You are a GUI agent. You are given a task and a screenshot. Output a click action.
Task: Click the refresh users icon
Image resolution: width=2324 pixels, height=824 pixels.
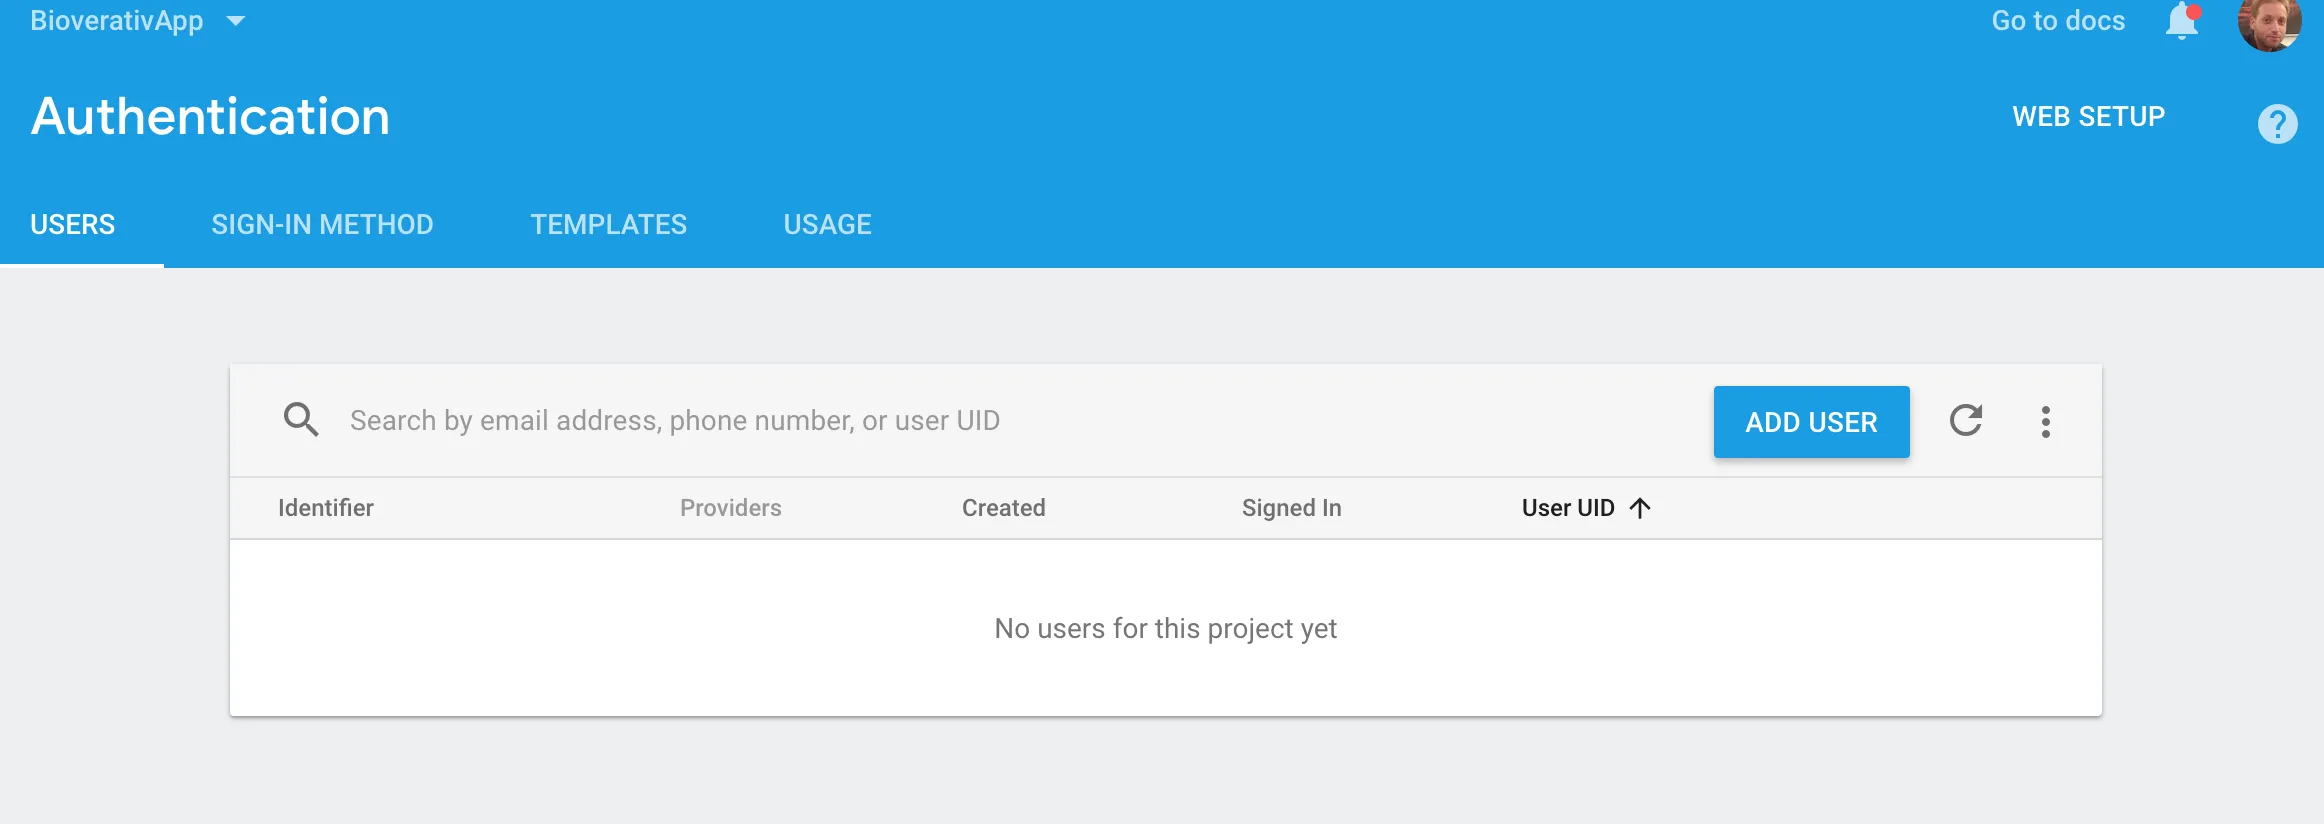(1965, 421)
